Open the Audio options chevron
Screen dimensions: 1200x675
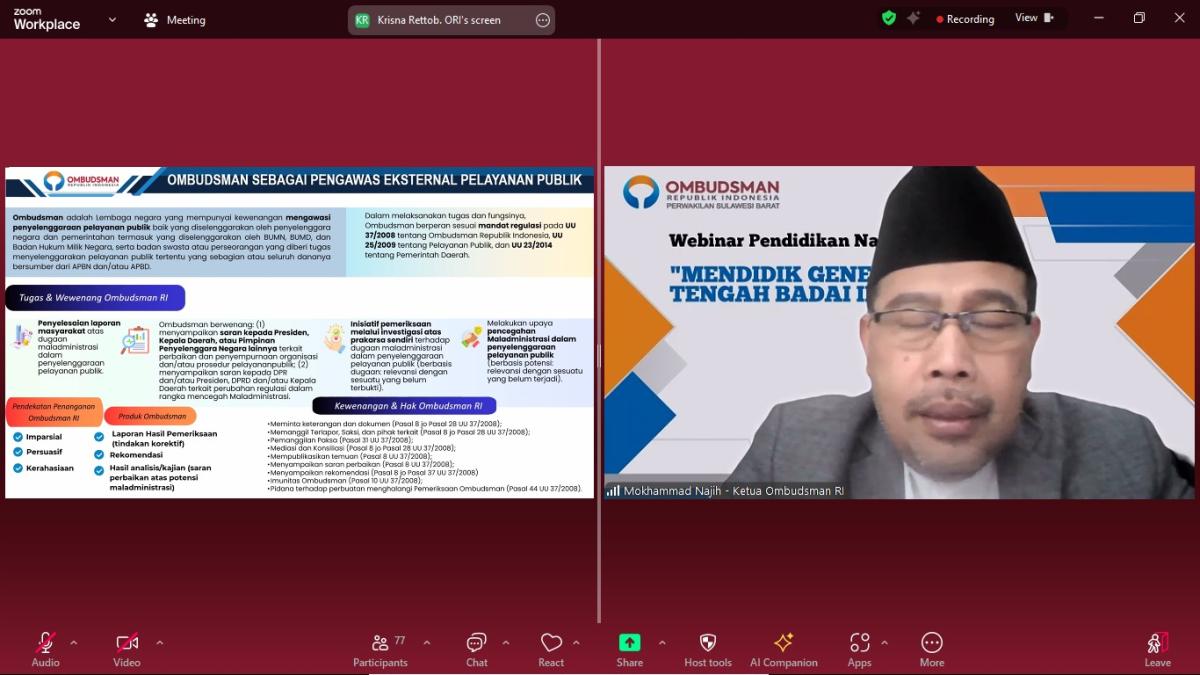pyautogui.click(x=73, y=644)
